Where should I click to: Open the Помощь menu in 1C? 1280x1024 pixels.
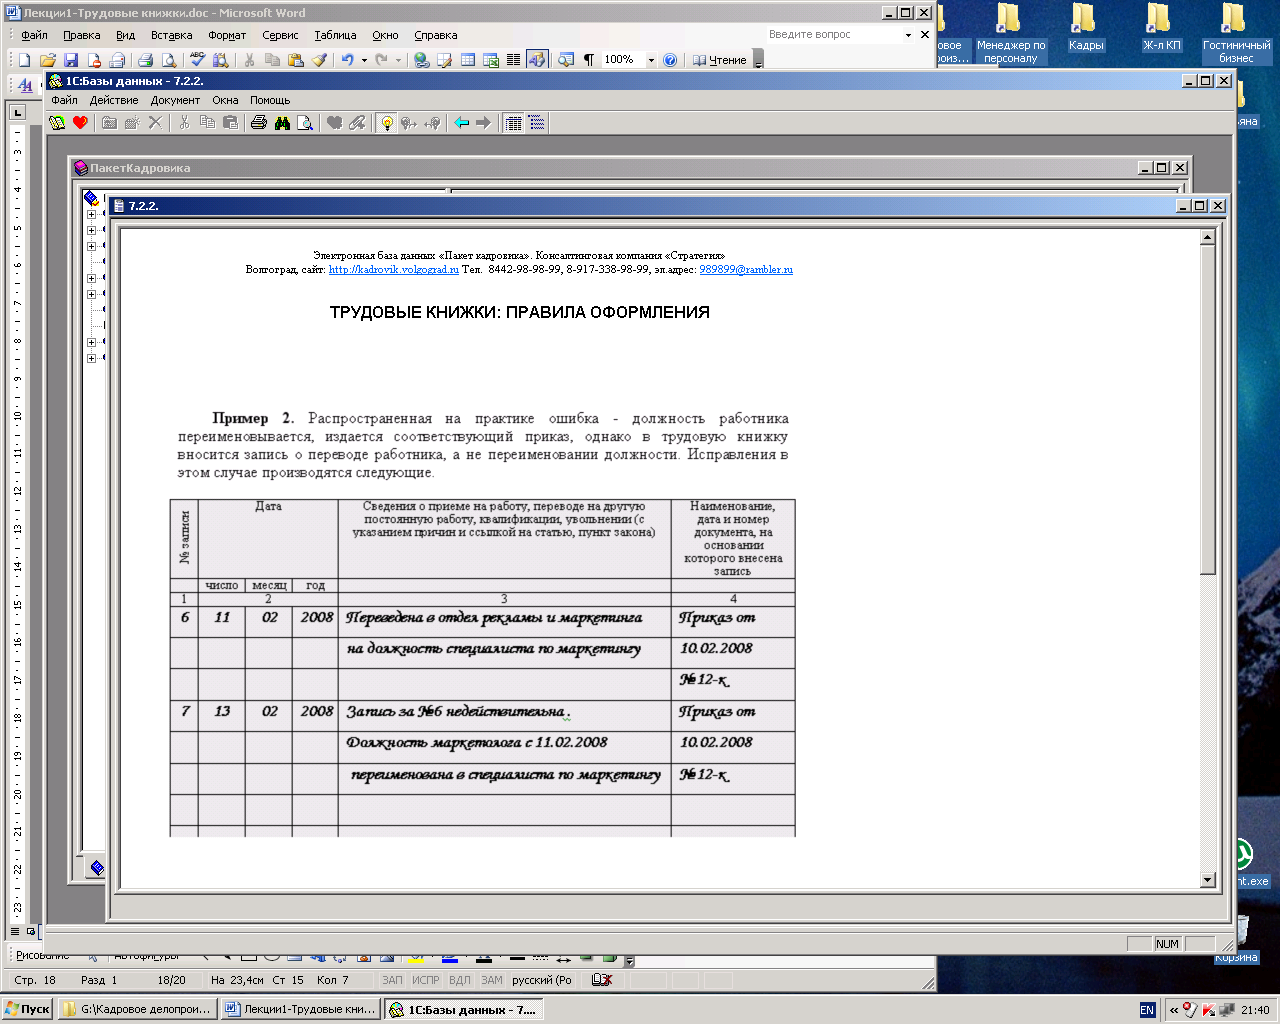[270, 100]
